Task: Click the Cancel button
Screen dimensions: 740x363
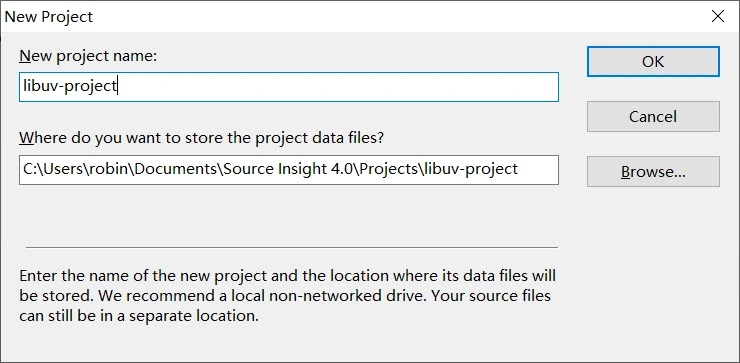Action: click(653, 117)
